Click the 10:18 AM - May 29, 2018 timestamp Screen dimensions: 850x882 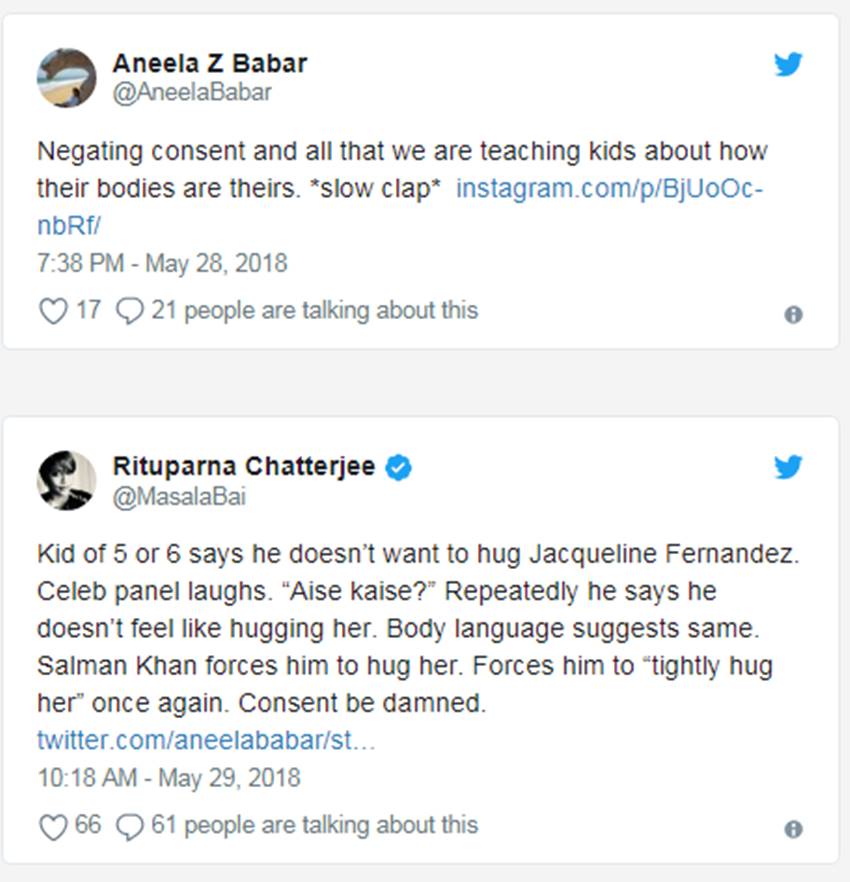(168, 777)
